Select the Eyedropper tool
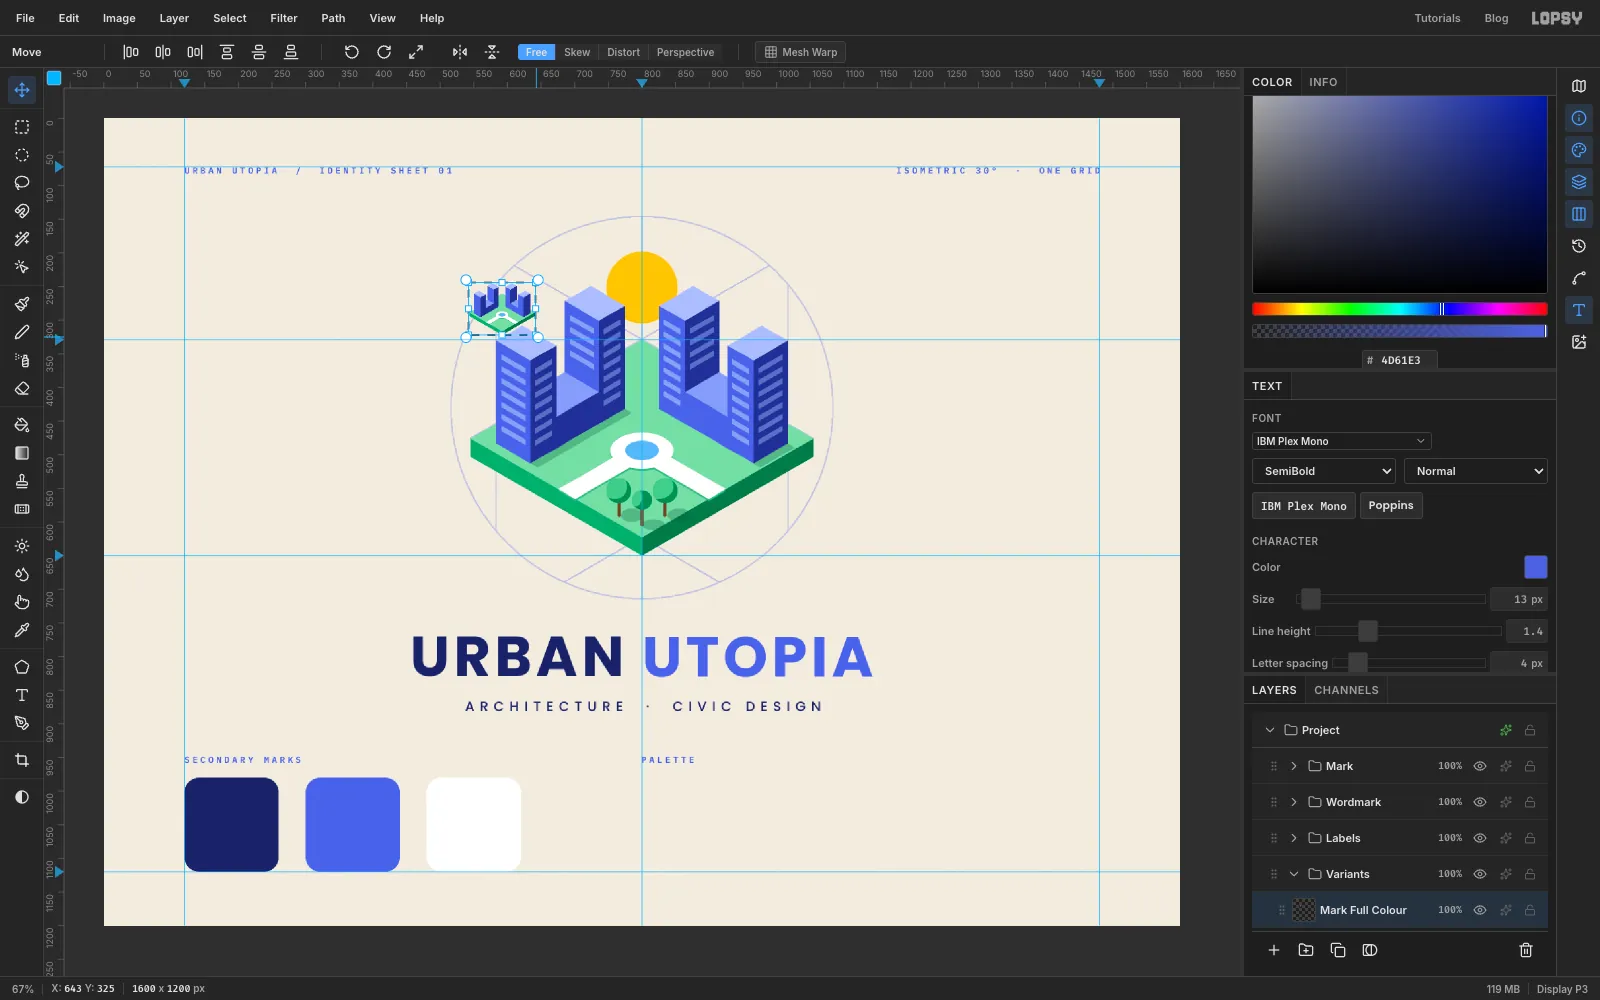Viewport: 1600px width, 1000px height. tap(22, 630)
